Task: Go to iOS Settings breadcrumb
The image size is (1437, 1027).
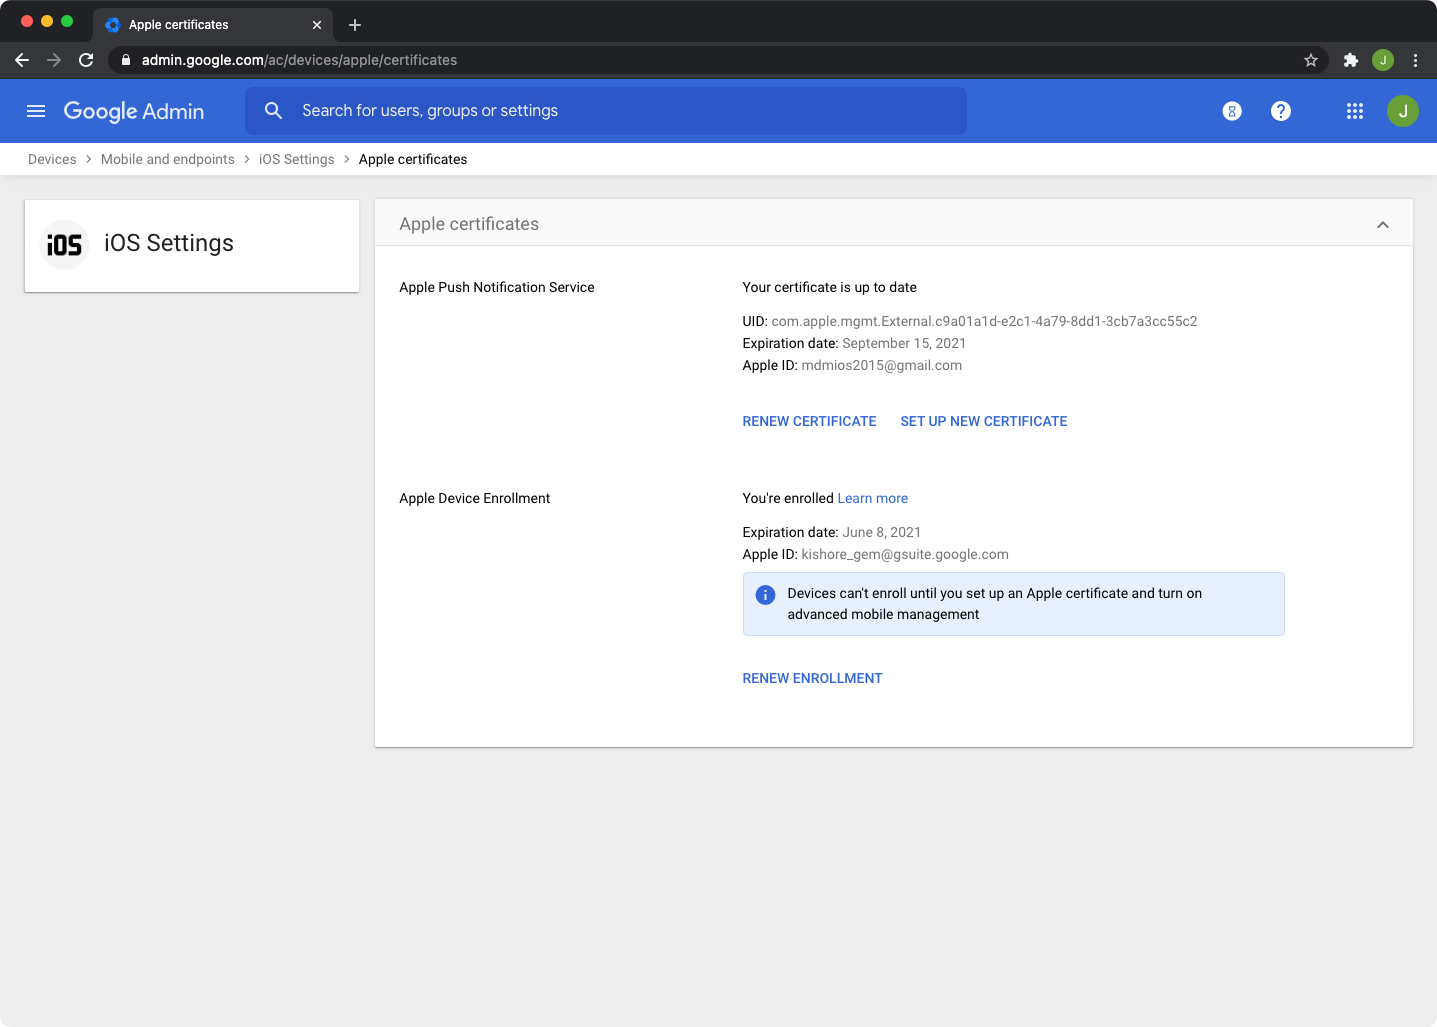Action: (297, 159)
